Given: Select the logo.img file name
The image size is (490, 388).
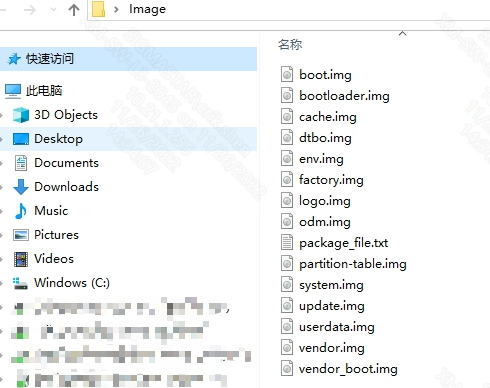Looking at the screenshot, I should click(x=325, y=201).
